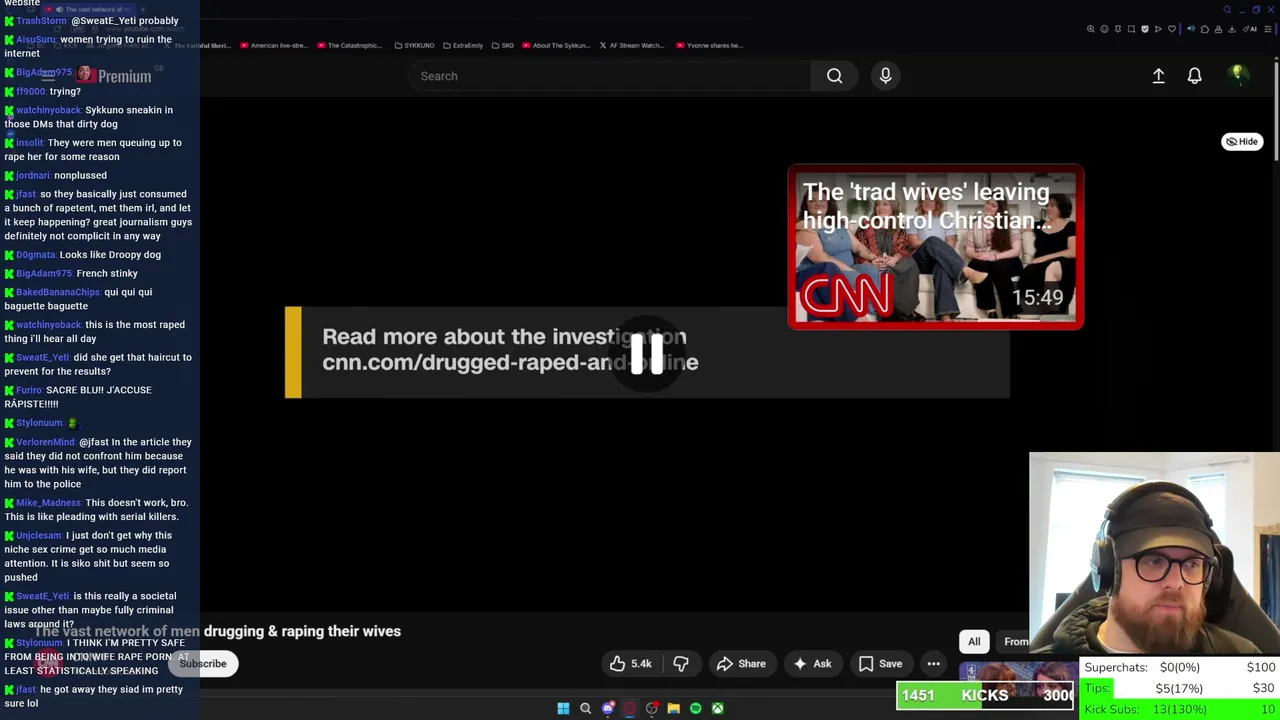Viewport: 1280px width, 720px height.
Task: Click the Kick Subs 13(130%) goal bar
Action: (1180, 709)
